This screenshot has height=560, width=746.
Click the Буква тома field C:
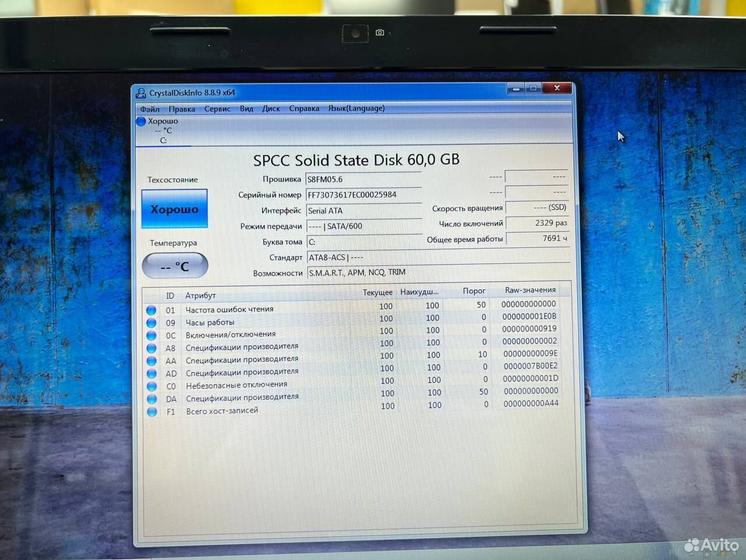[x=363, y=242]
